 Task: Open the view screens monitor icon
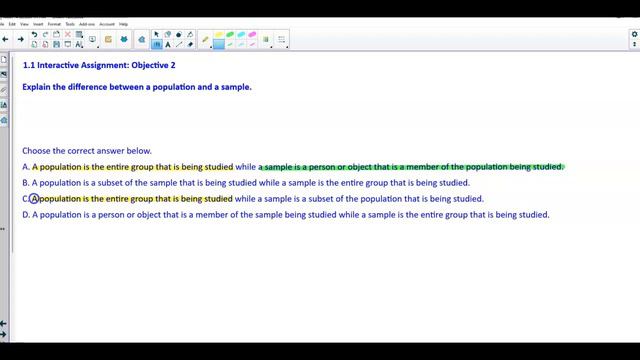pos(93,39)
